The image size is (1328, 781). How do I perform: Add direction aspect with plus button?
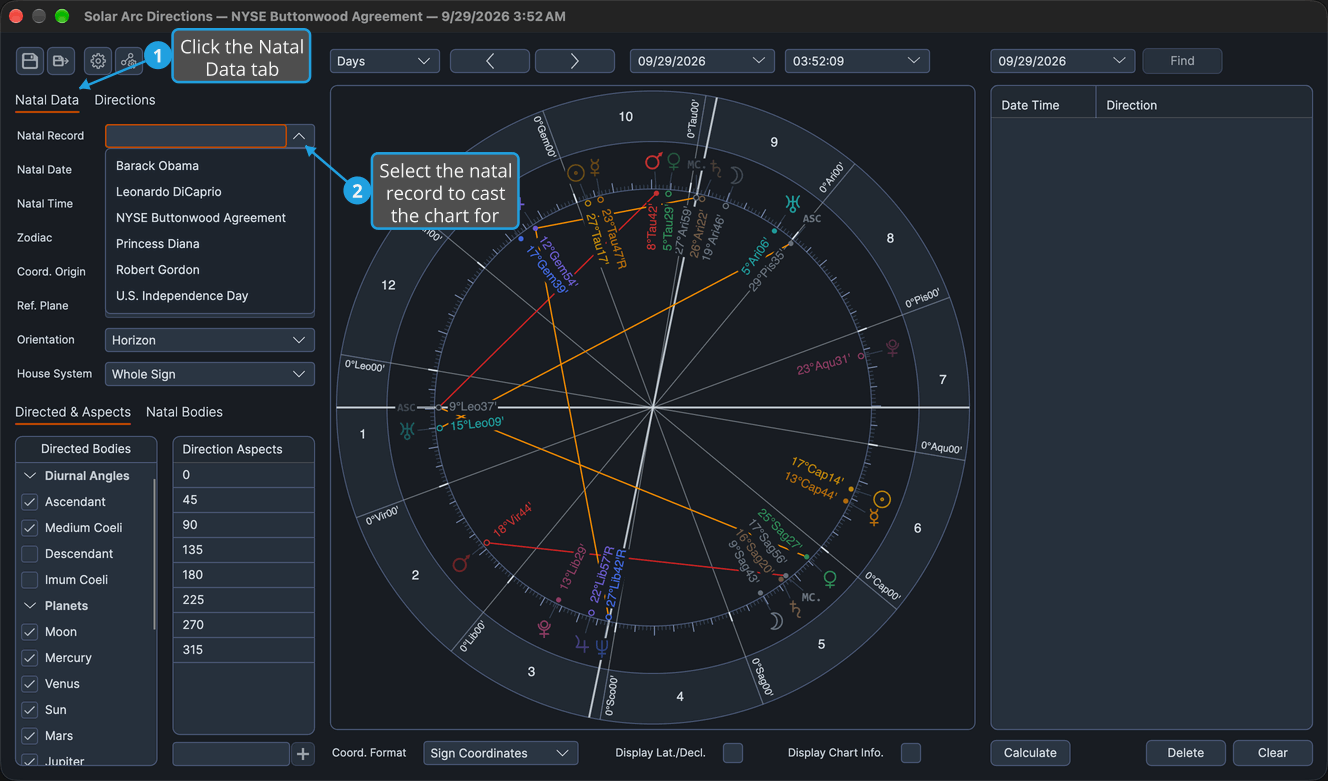[x=303, y=753]
